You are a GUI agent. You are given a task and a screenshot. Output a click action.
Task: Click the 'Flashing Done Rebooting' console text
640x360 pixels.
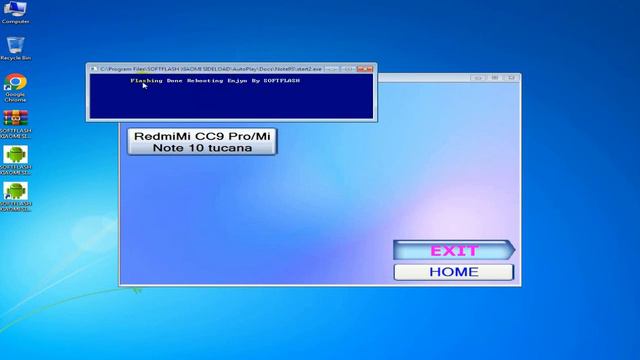pos(177,81)
